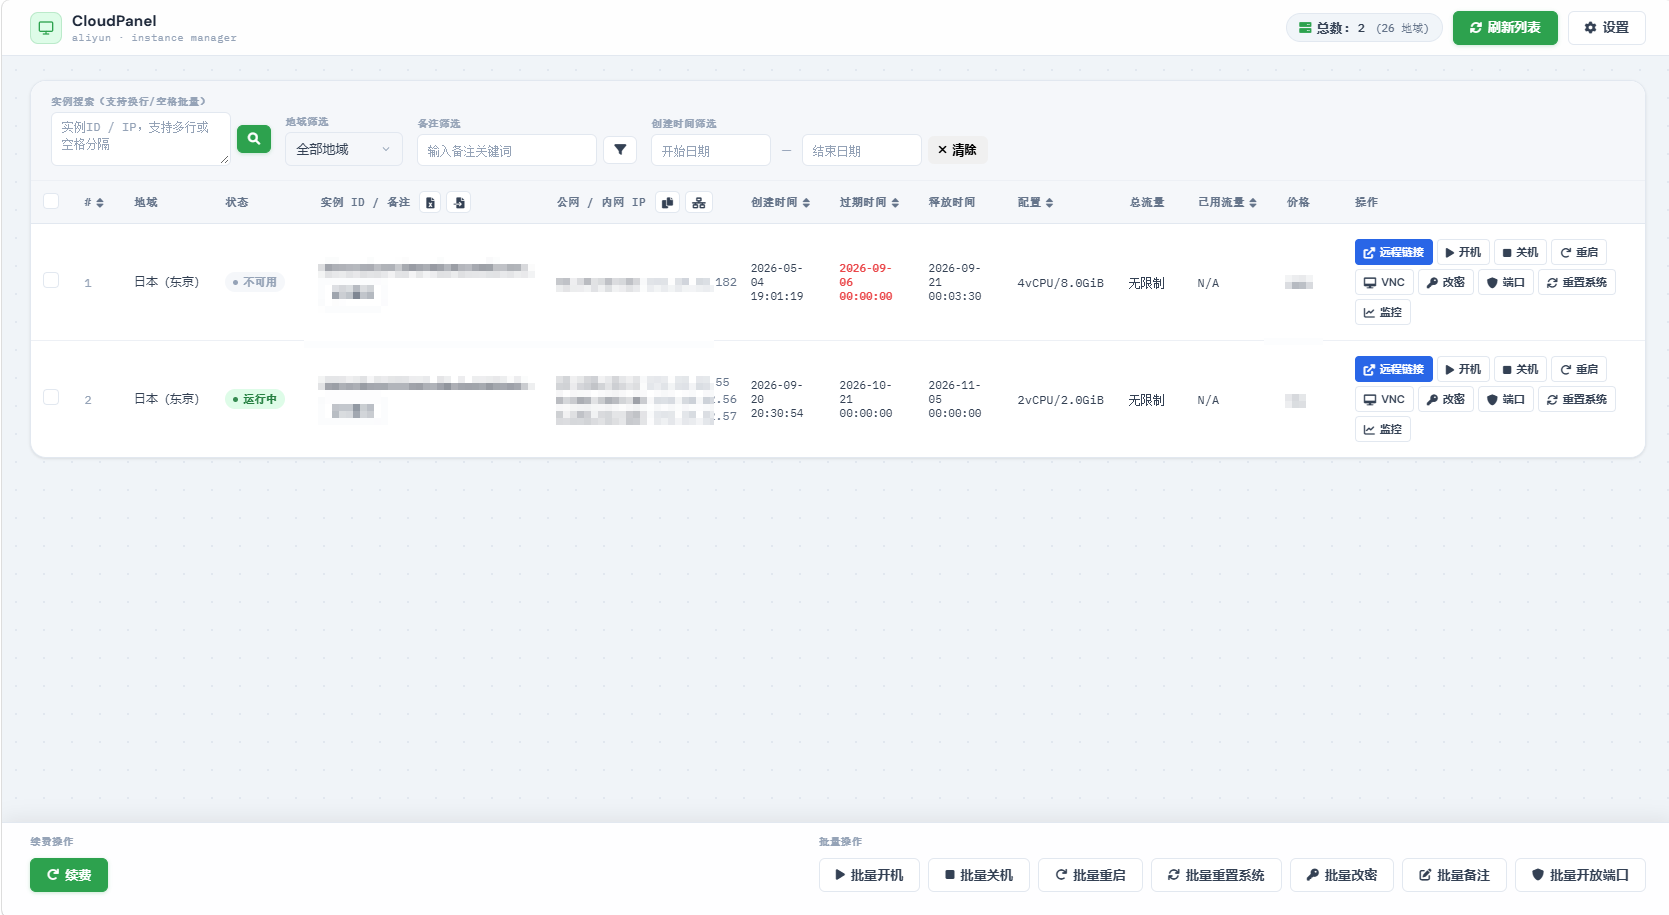Viewport: 1669px width, 915px height.
Task: Click 重启 restart button in row 1
Action: pos(1579,252)
